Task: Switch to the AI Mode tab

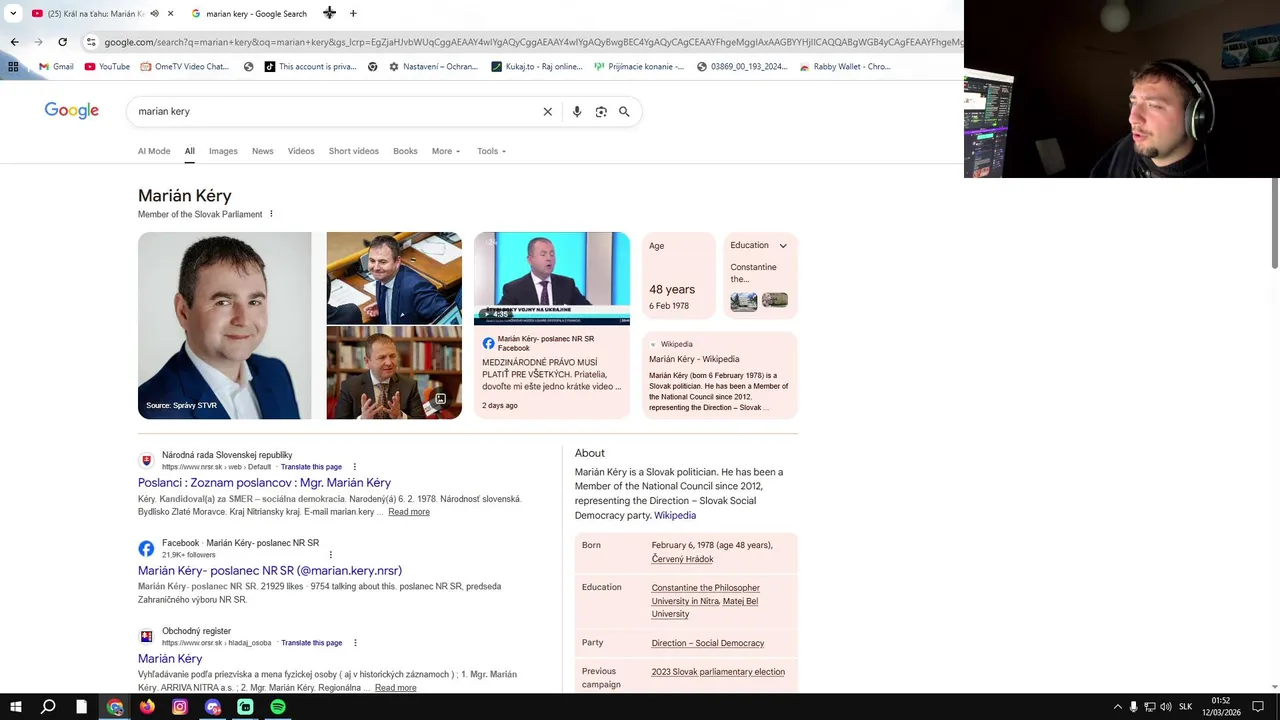Action: (154, 151)
